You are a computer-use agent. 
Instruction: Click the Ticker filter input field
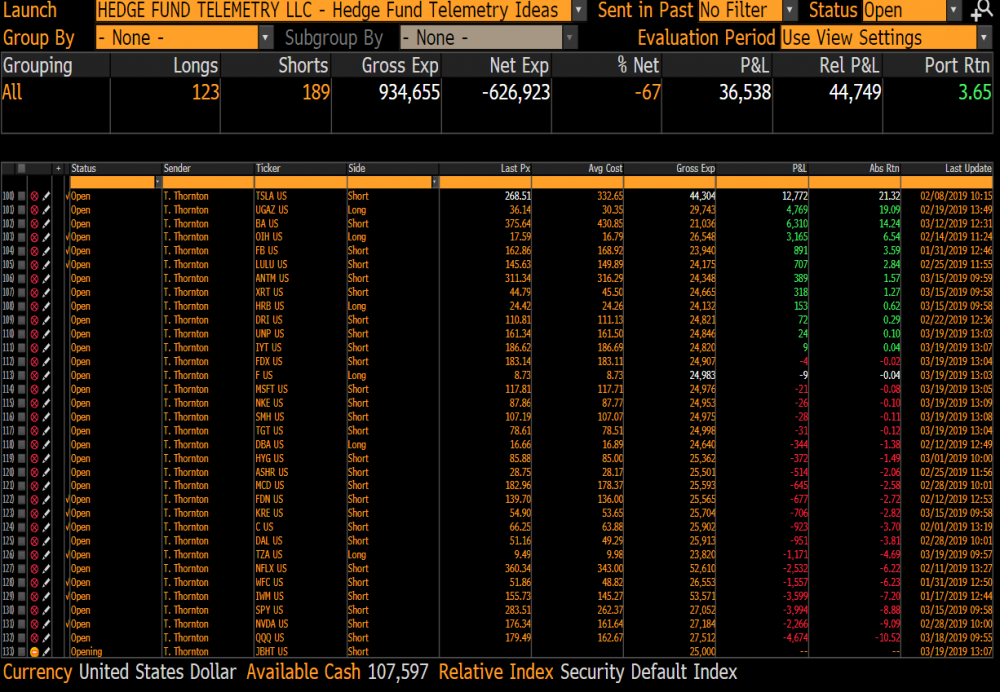pyautogui.click(x=300, y=182)
